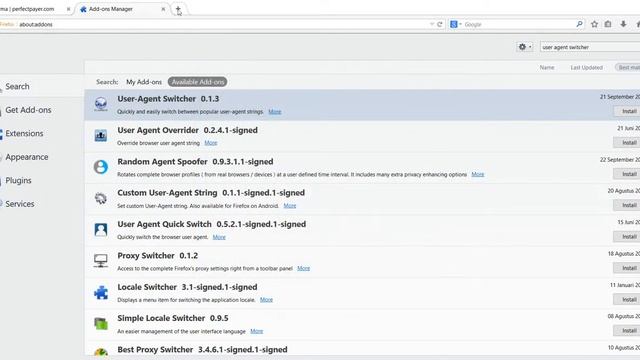
Task: Click the Proxy Switcher monitor icon
Action: (x=101, y=260)
